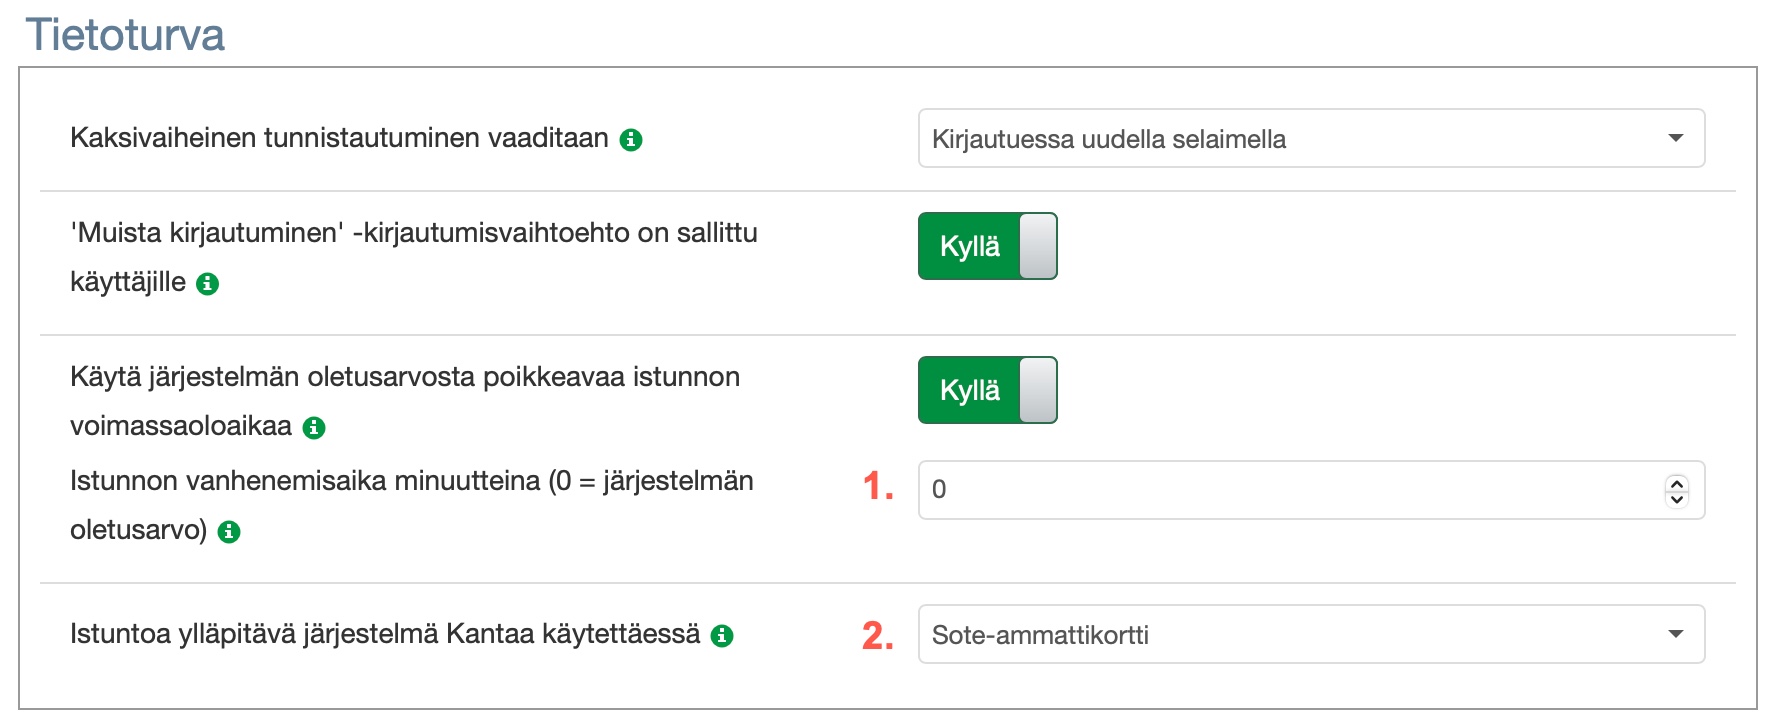
Task: Click 'Istunnon vanhenemisaika minuutteina' label text
Action: tap(411, 481)
